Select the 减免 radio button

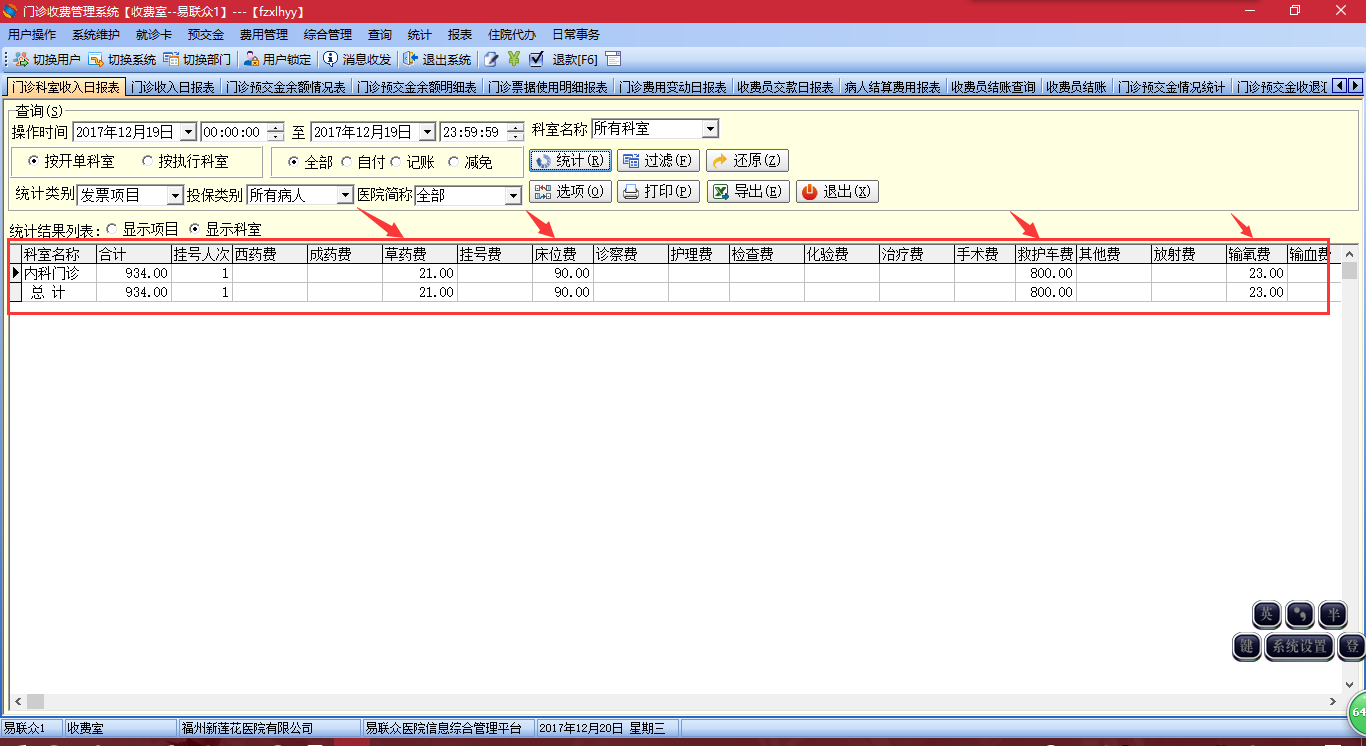point(454,161)
